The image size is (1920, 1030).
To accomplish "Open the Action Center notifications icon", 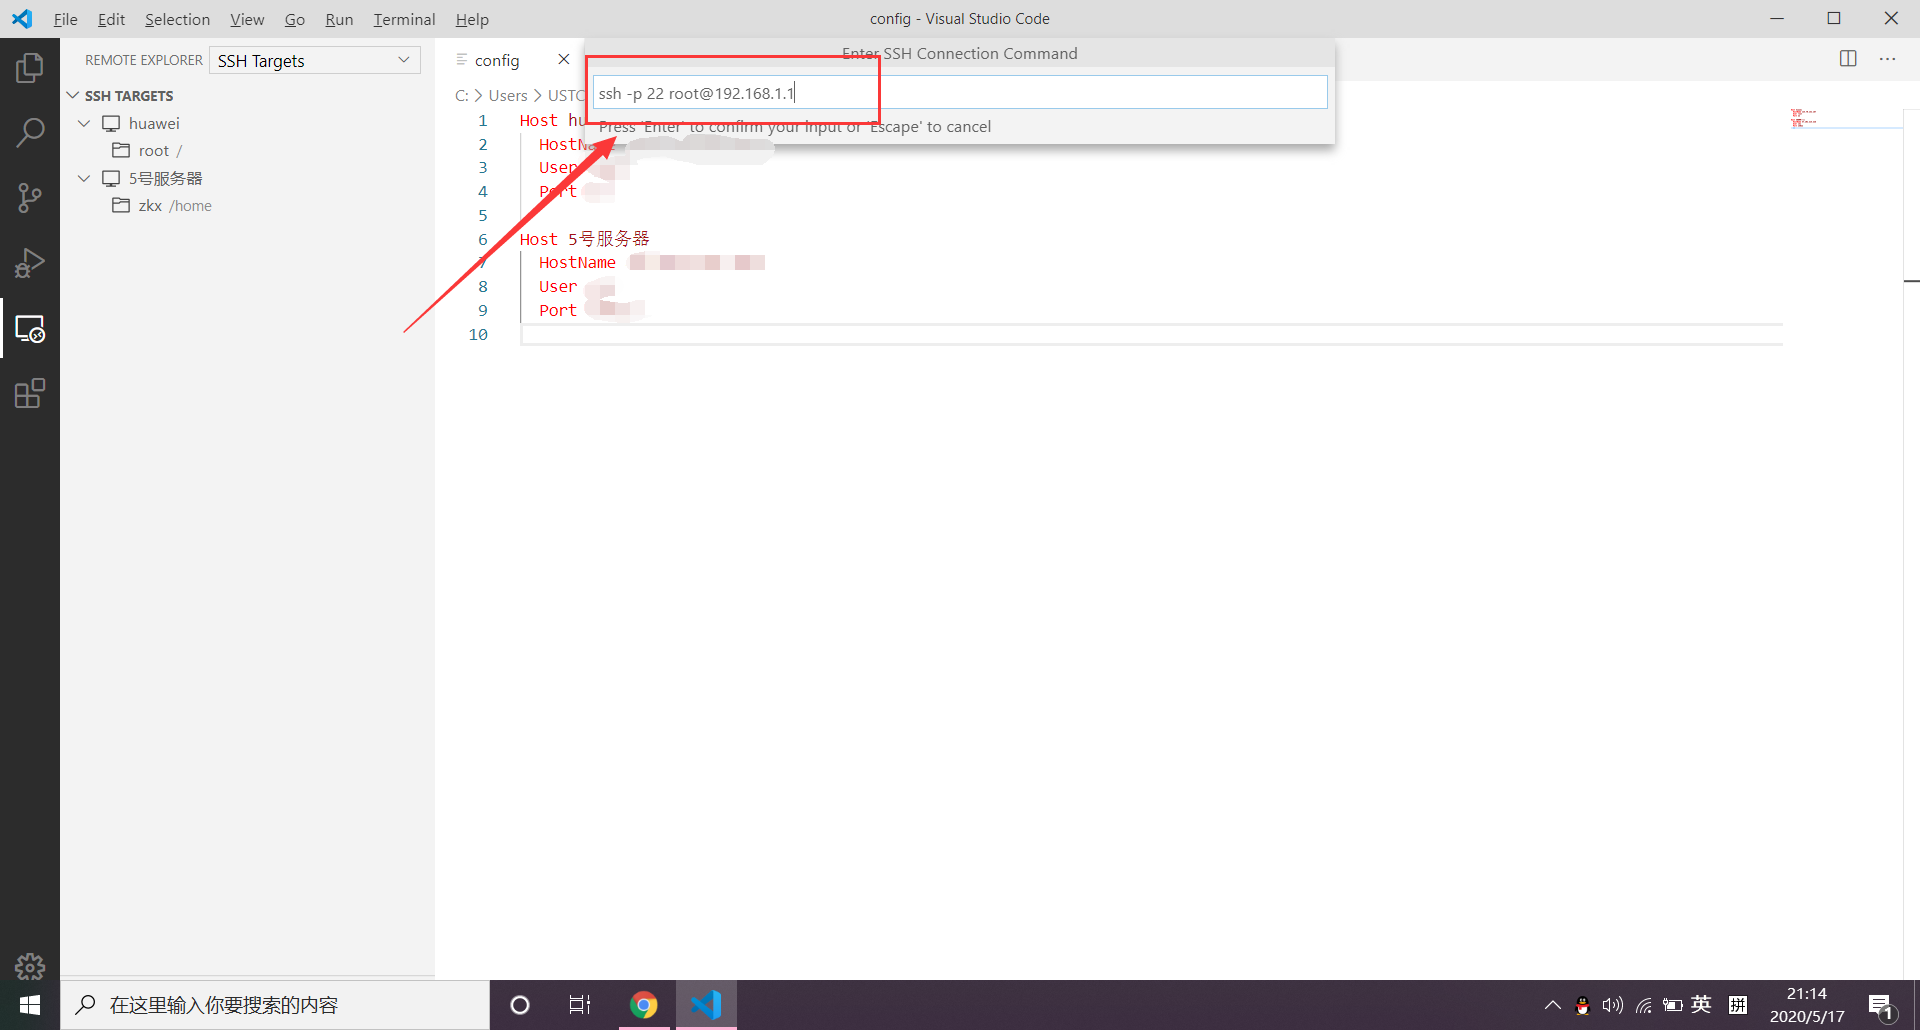I will click(1881, 1006).
